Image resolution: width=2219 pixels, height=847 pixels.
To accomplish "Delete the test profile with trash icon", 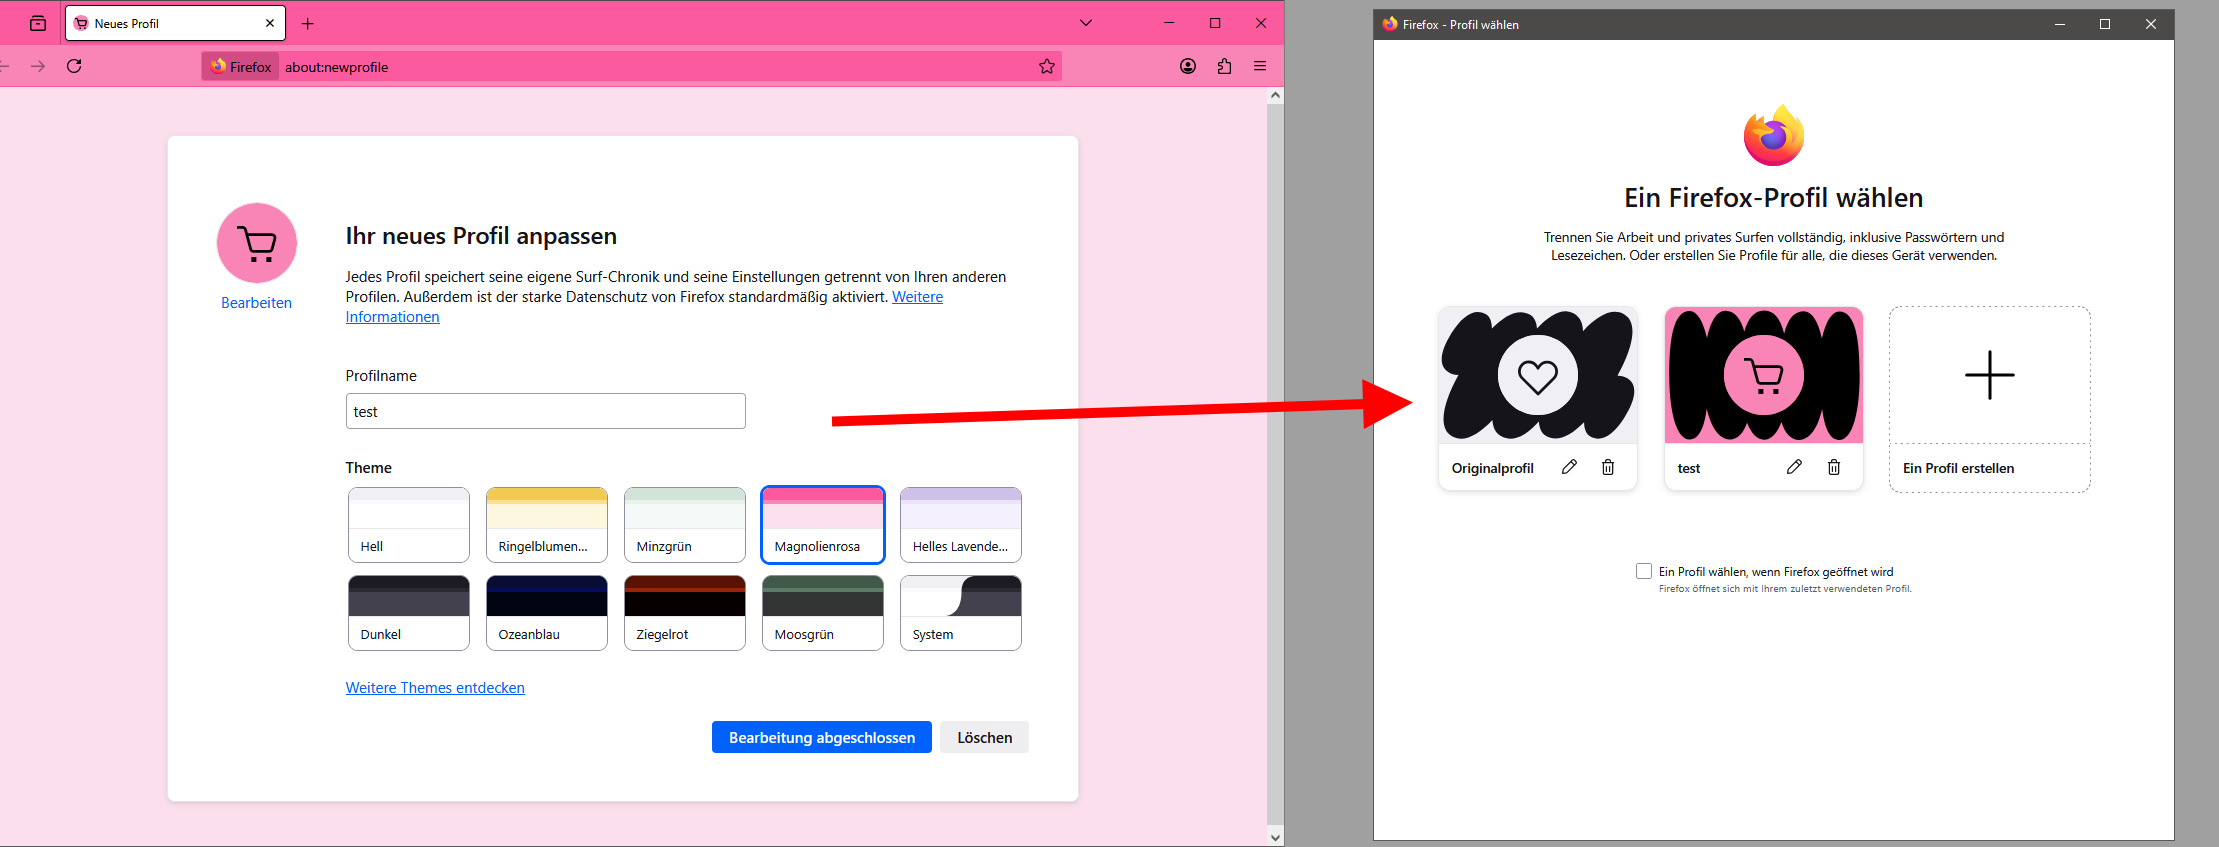I will [1834, 467].
